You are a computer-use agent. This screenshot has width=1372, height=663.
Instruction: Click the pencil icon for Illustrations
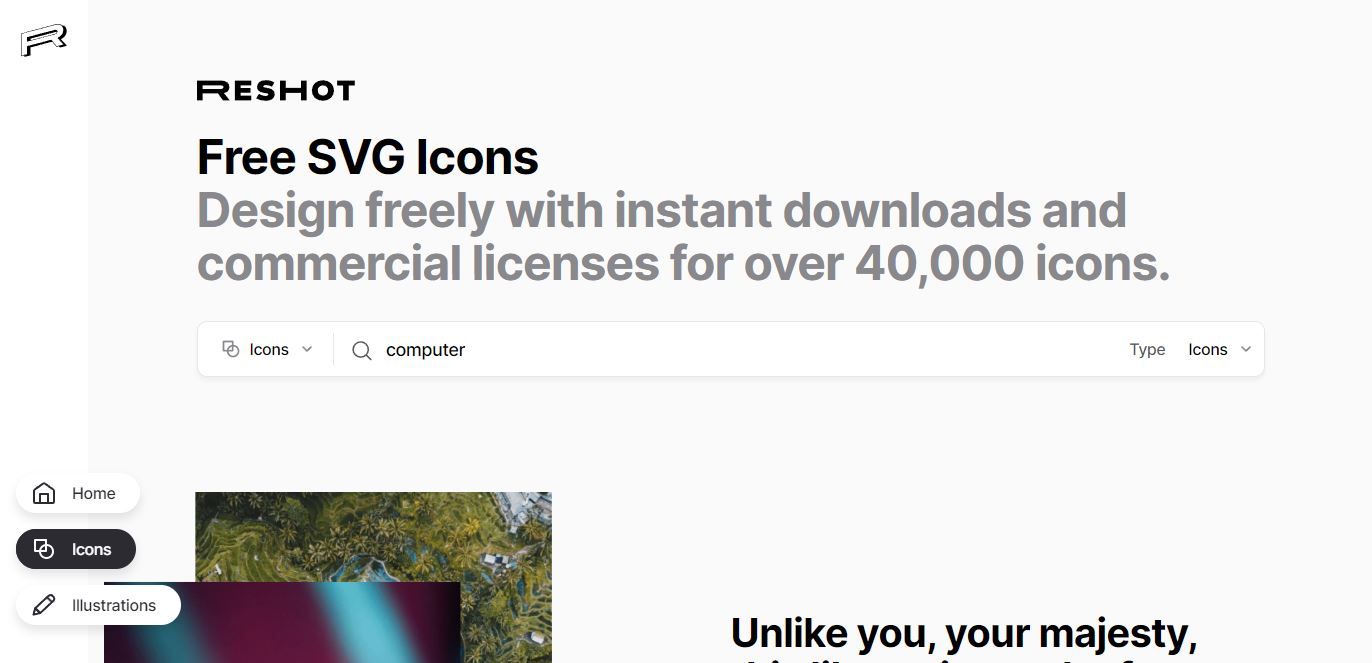point(44,605)
